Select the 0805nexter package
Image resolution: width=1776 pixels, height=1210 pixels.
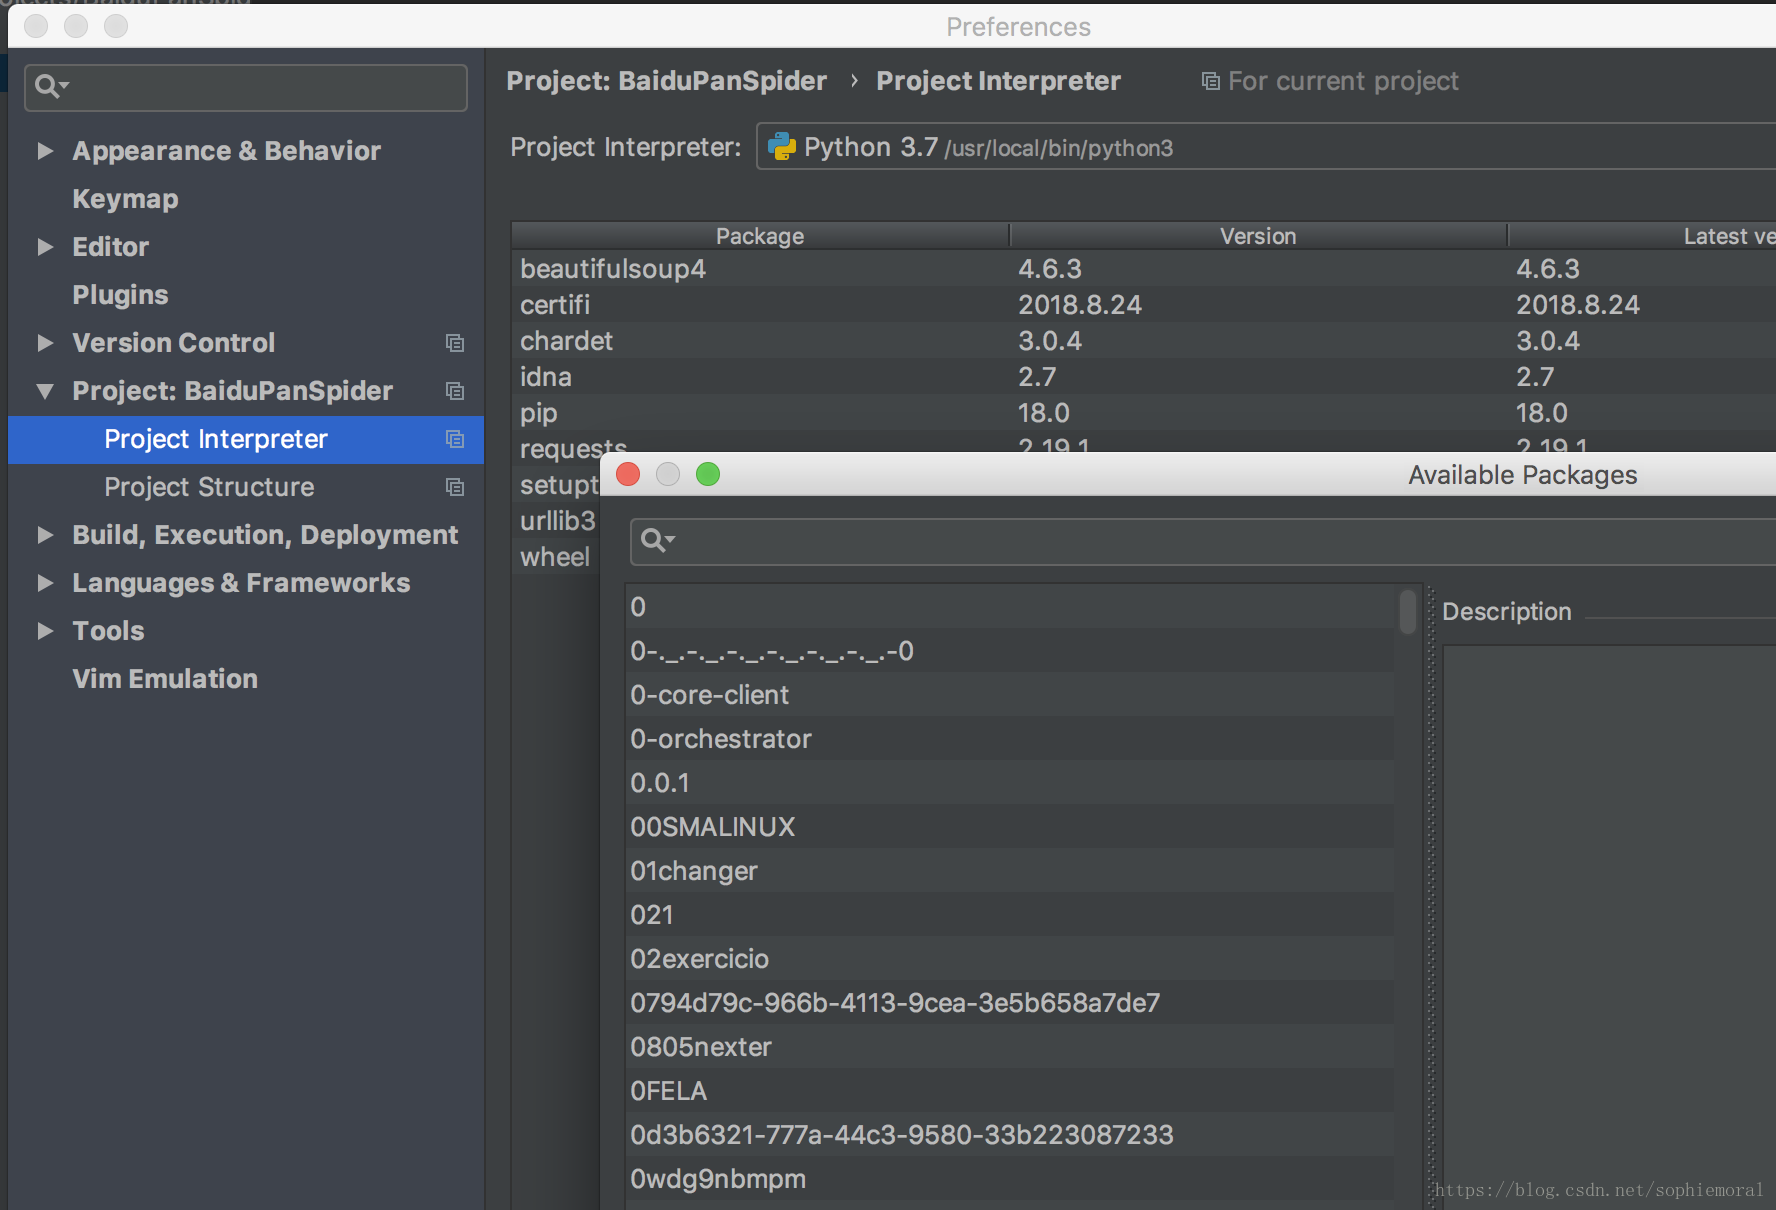pos(1010,1047)
